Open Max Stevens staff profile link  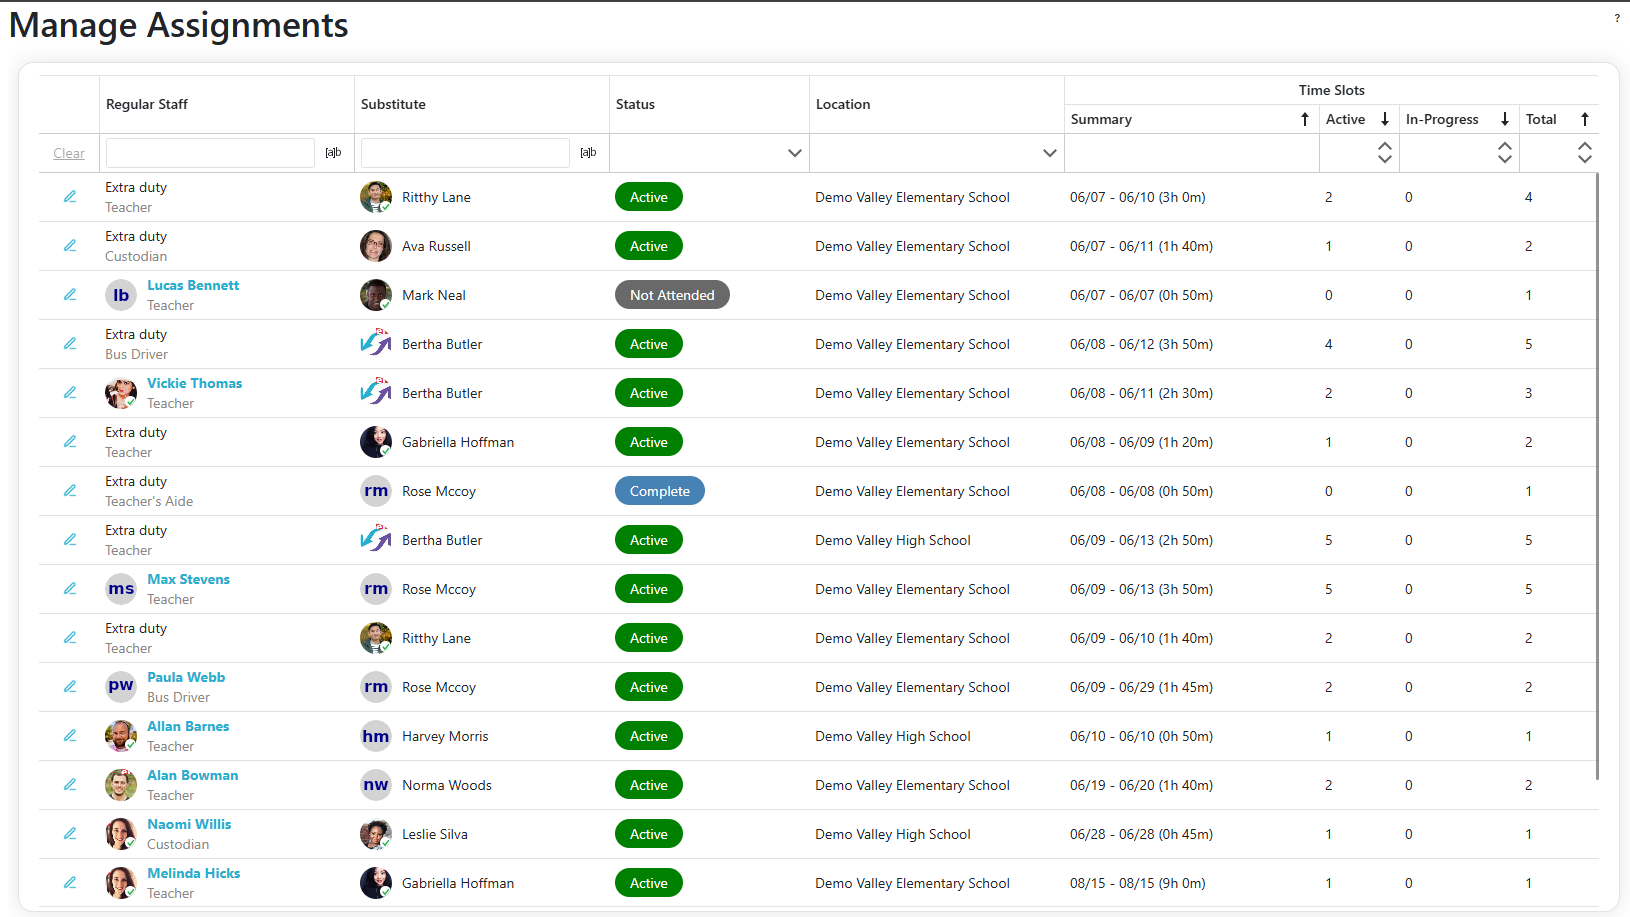click(x=188, y=579)
